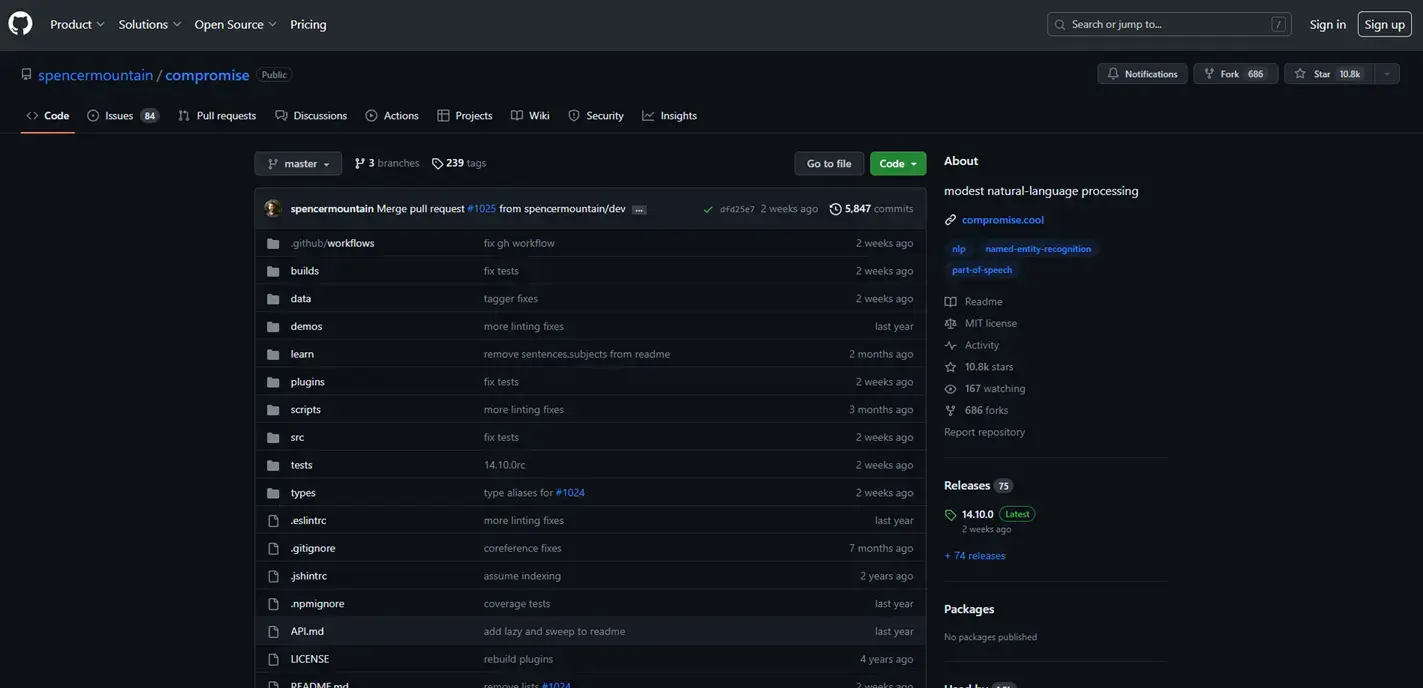
Task: Click the named-entity-recognition topic tag
Action: [1038, 249]
